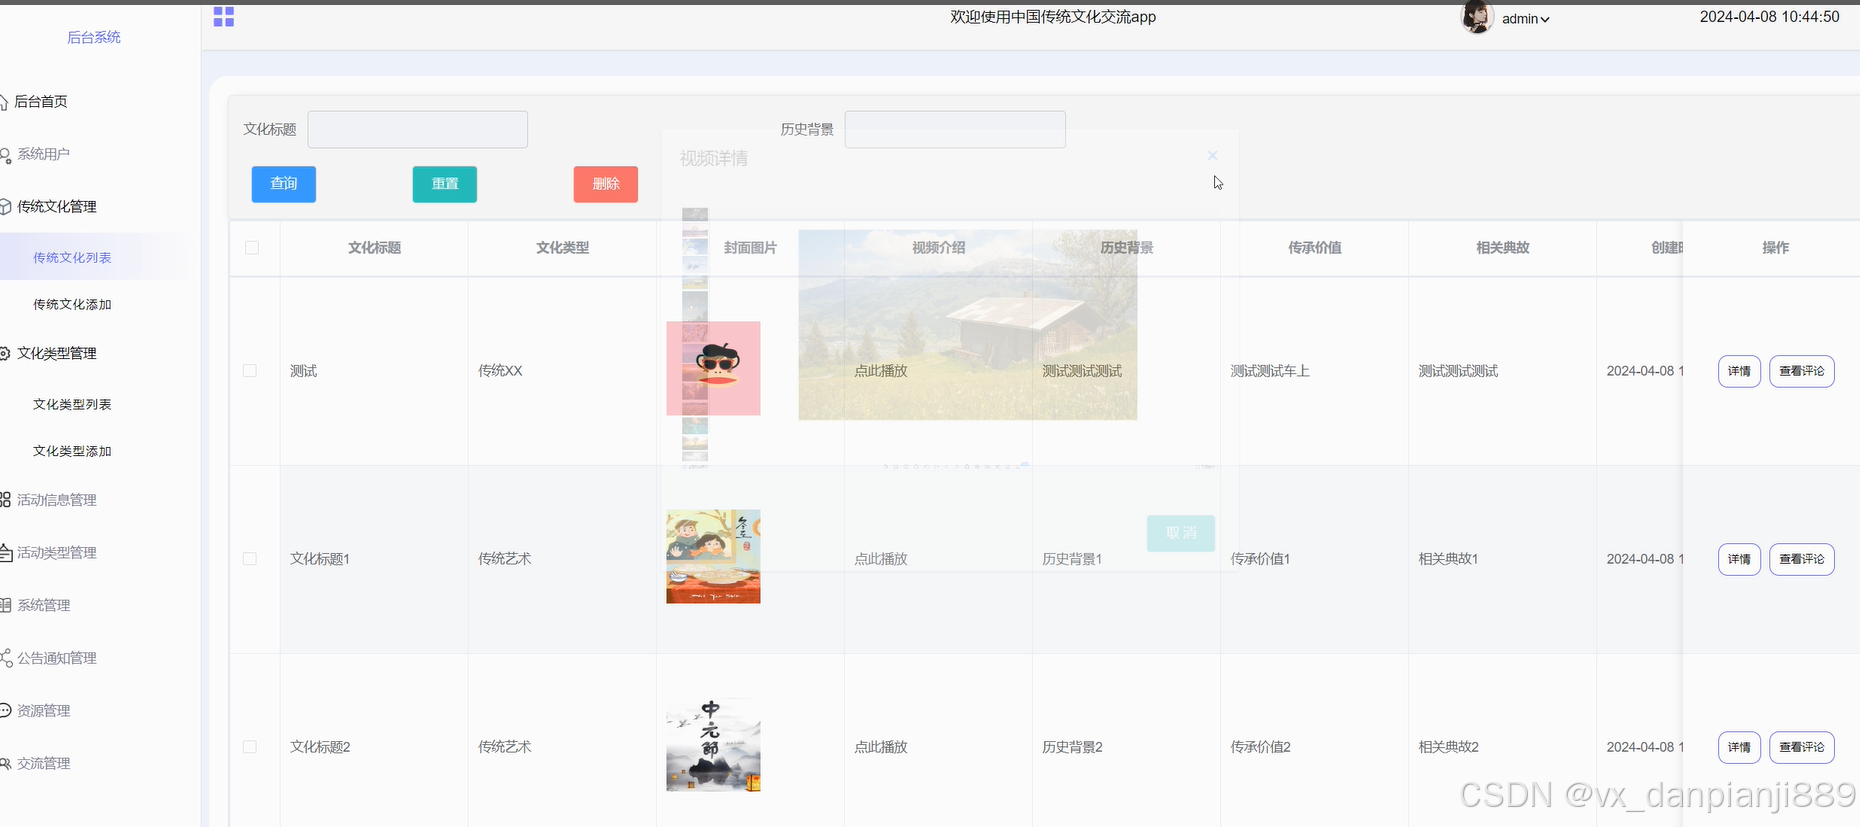Click the 文化标题 column header

(x=374, y=248)
